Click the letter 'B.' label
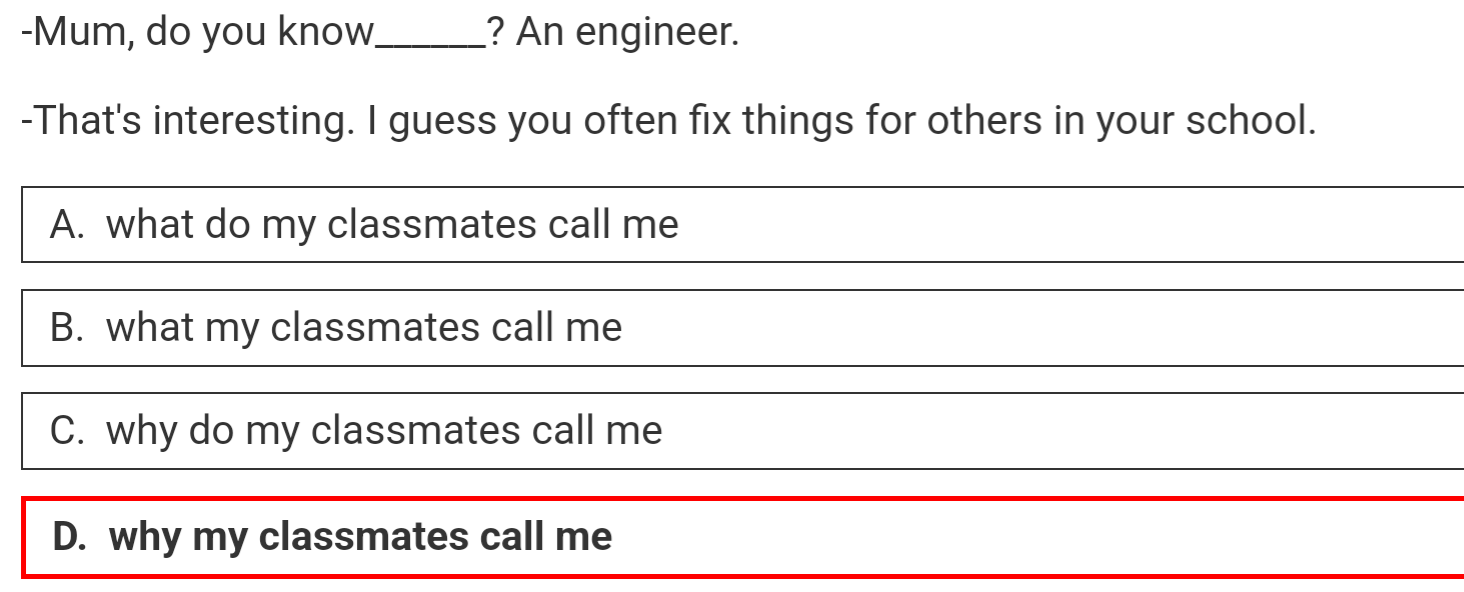 [x=67, y=328]
